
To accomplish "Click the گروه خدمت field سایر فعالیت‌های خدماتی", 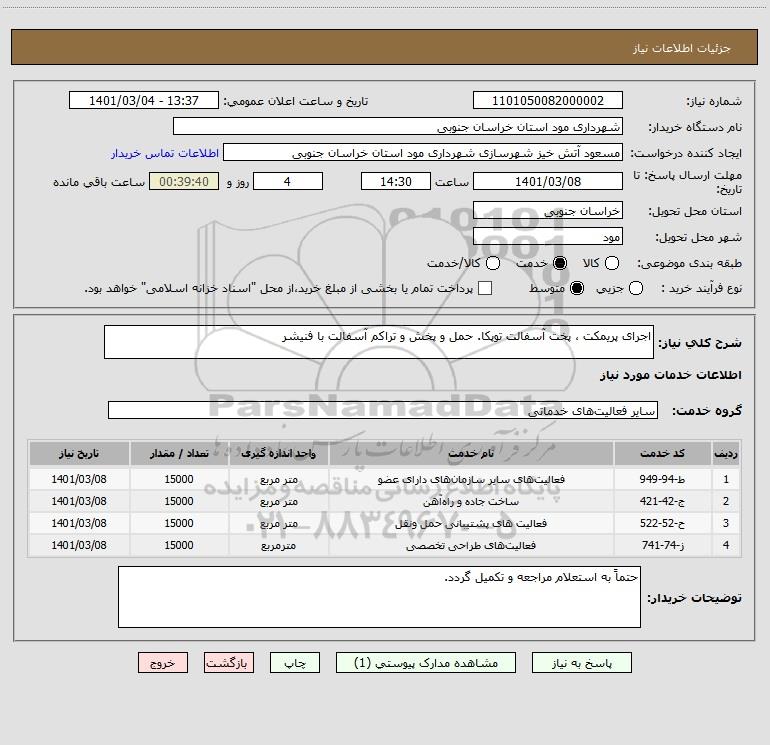I will pos(383,410).
